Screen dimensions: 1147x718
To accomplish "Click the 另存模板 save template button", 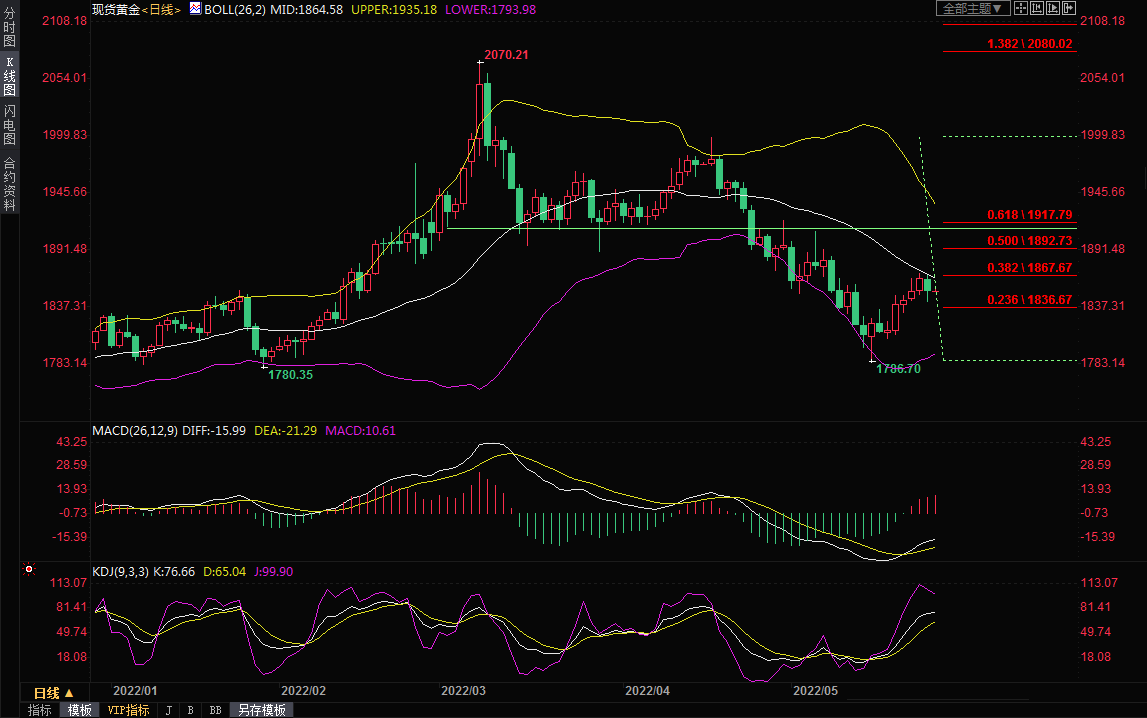I will 262,710.
